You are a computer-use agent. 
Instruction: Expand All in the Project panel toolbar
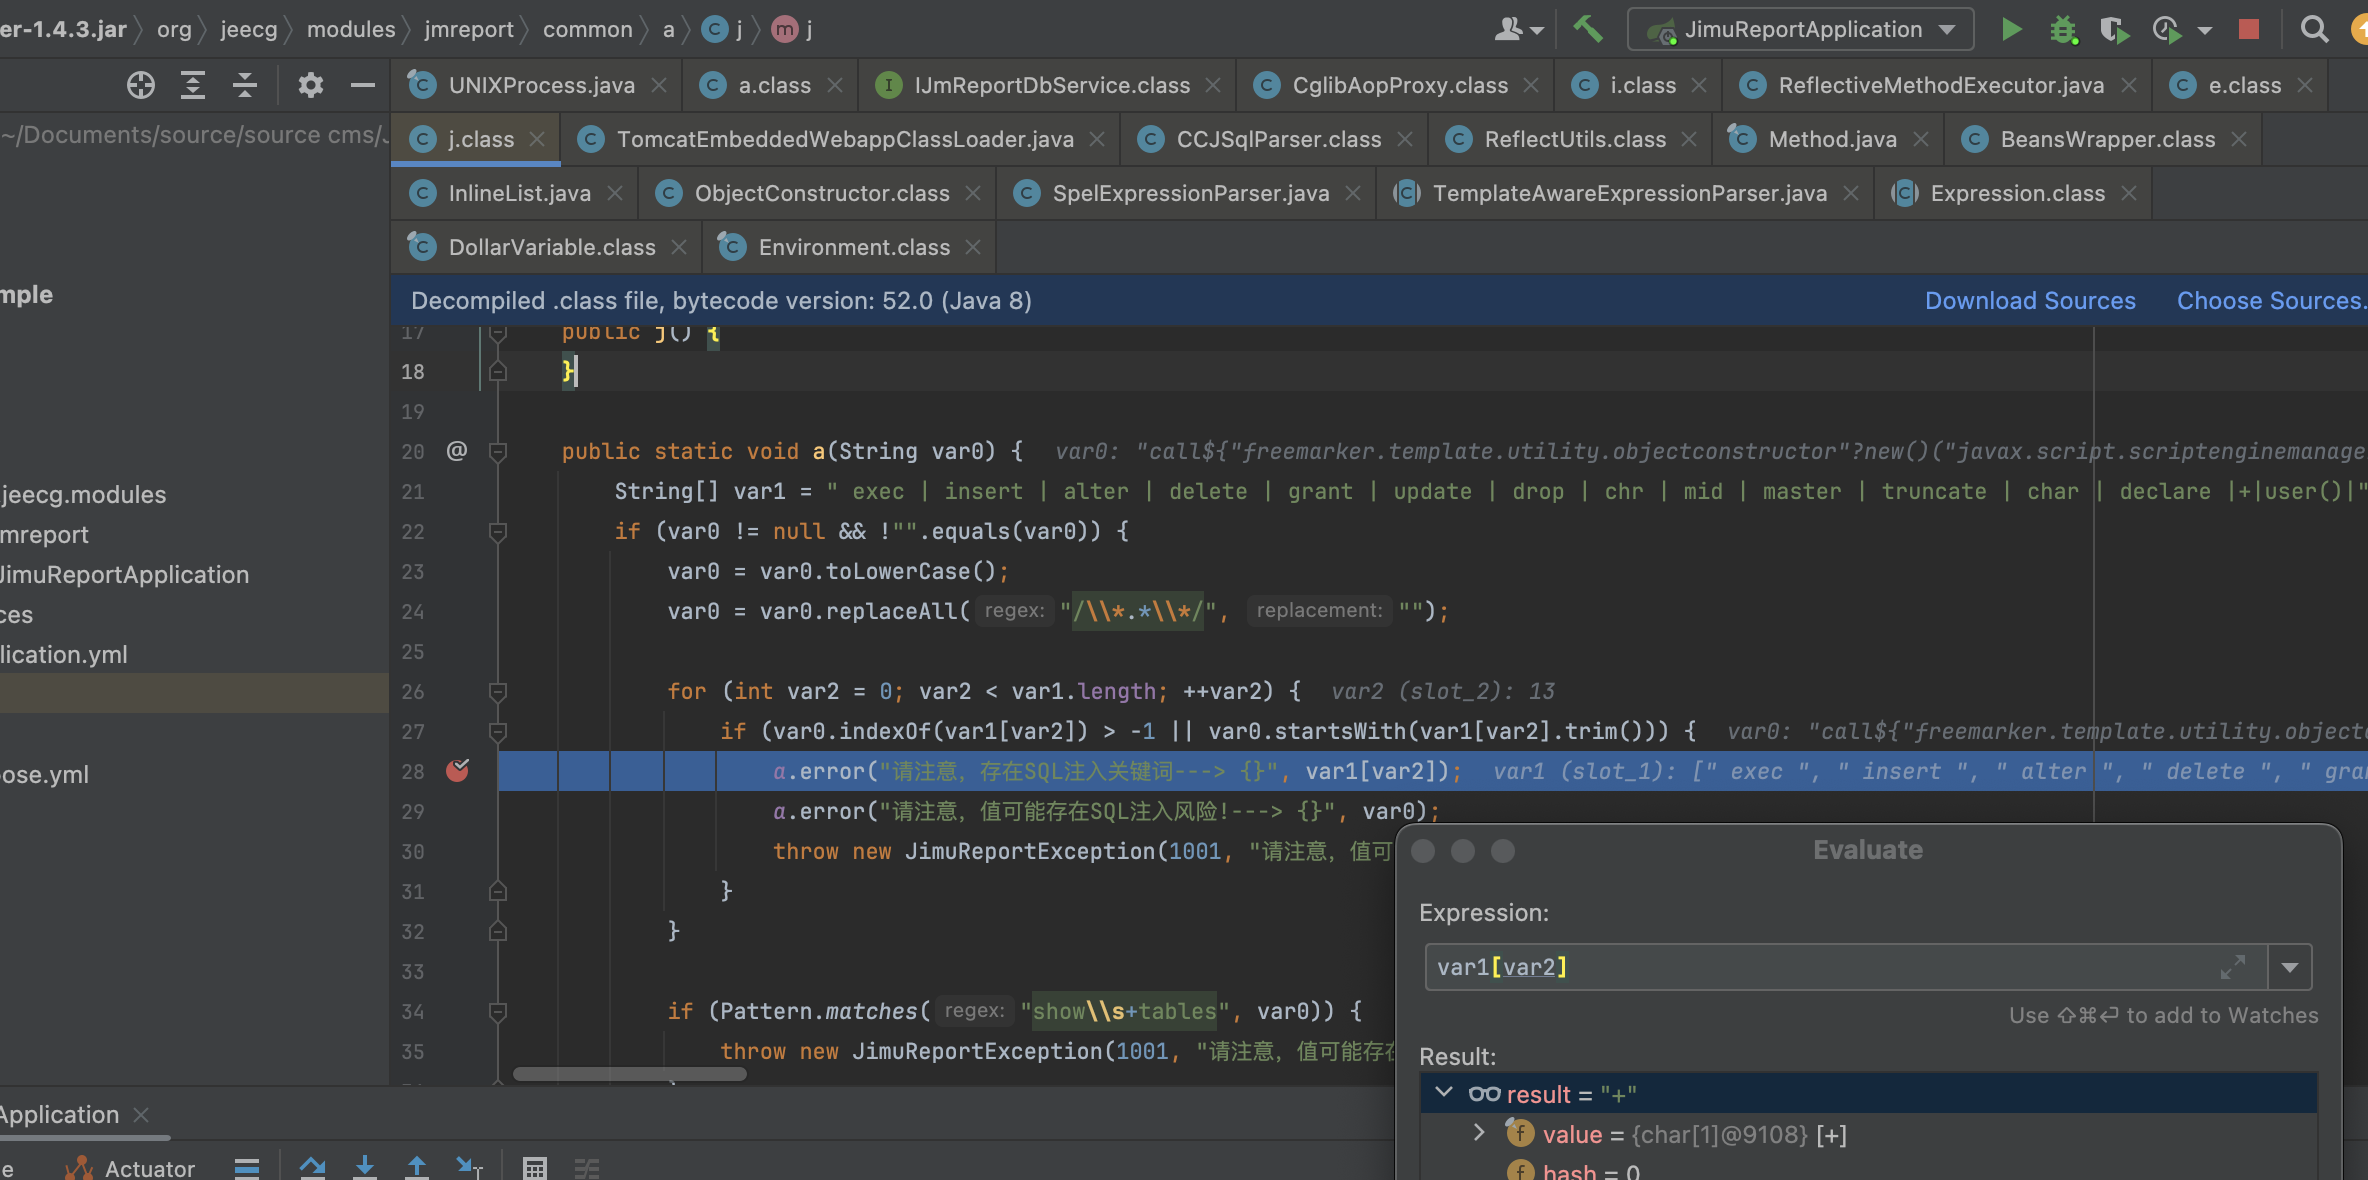[x=192, y=85]
